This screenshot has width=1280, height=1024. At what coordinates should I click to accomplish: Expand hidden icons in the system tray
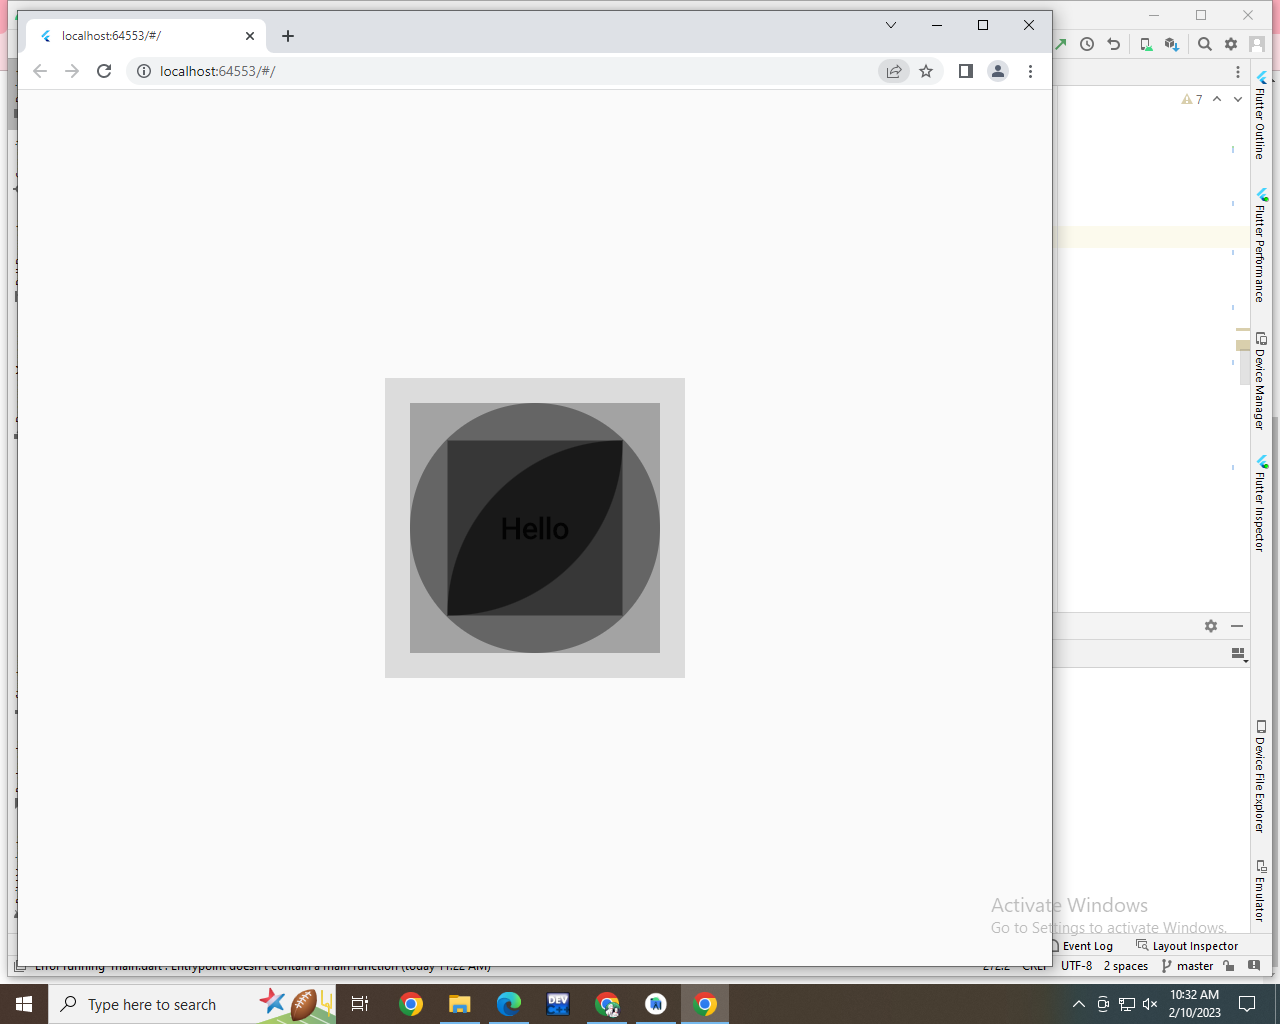click(1078, 1003)
